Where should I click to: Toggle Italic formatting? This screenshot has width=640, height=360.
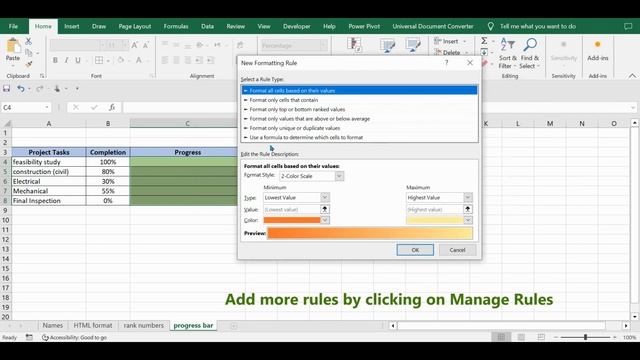coord(66,60)
